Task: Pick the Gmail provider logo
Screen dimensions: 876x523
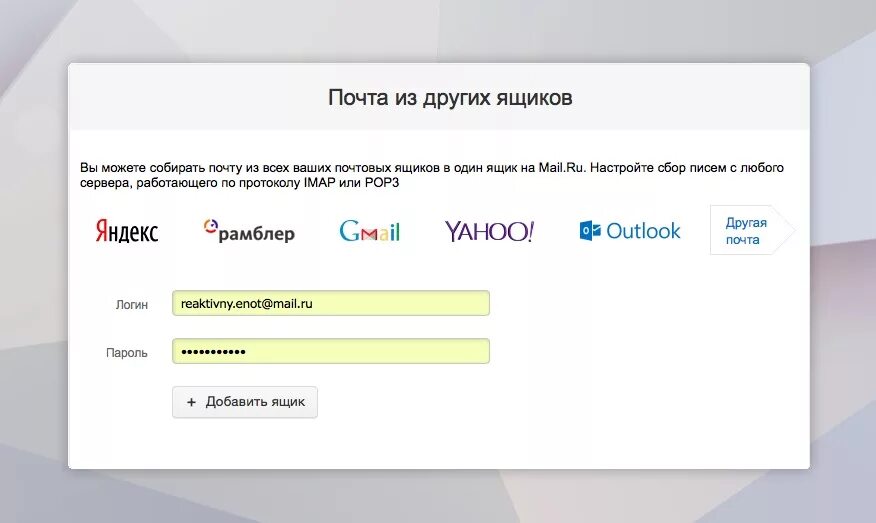Action: (369, 231)
